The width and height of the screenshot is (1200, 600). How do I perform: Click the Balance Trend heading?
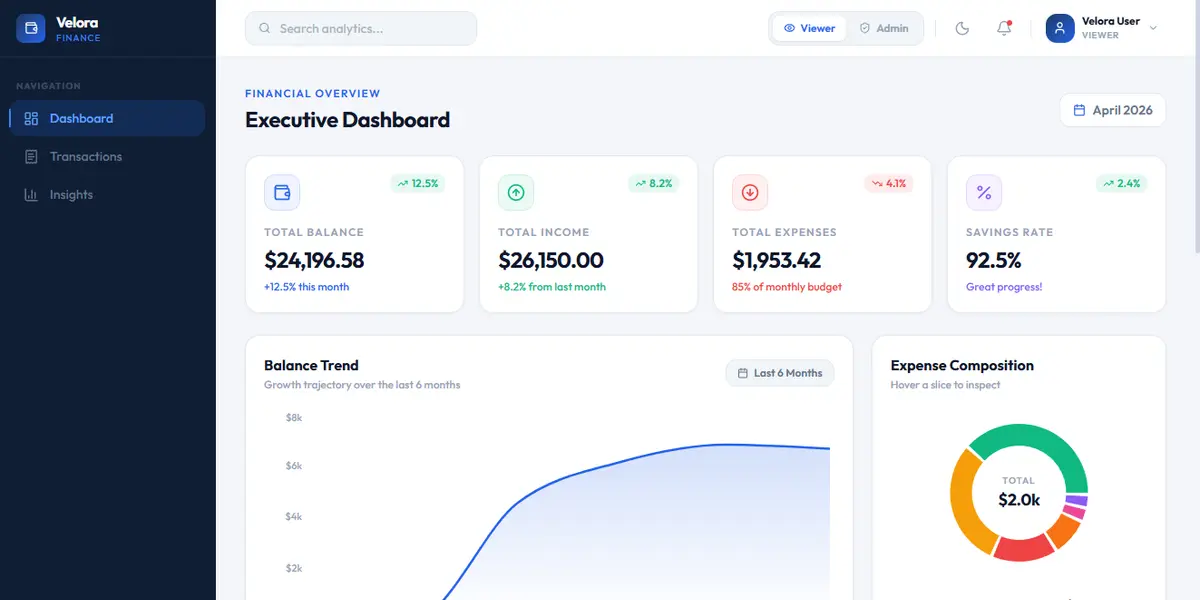[x=311, y=365]
